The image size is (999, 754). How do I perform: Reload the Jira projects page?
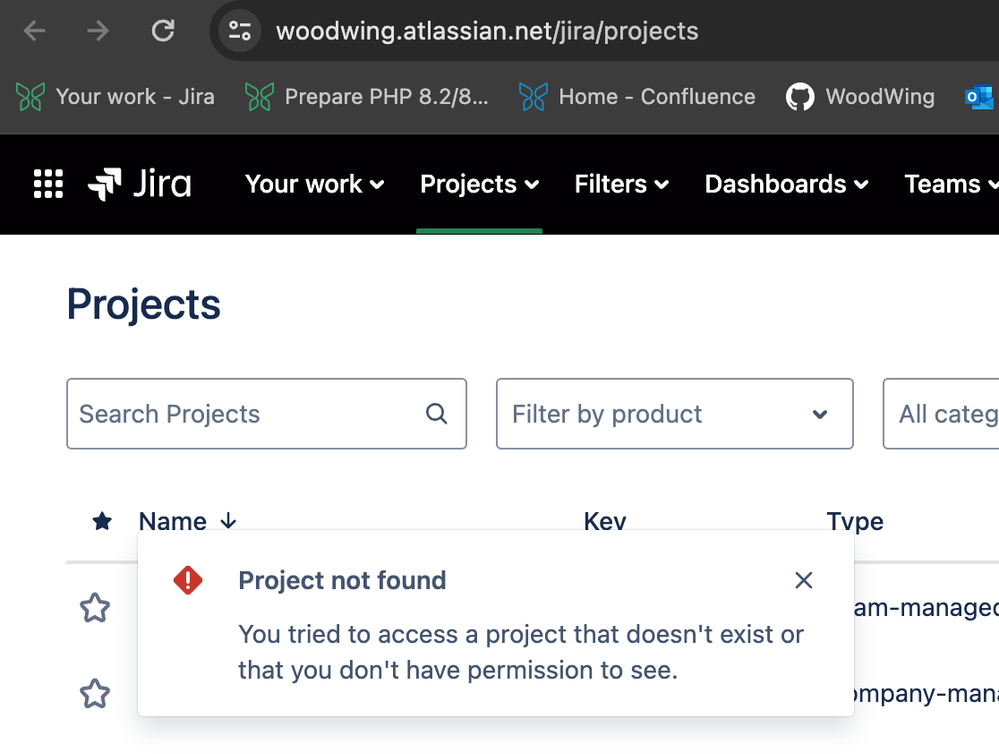[x=163, y=31]
